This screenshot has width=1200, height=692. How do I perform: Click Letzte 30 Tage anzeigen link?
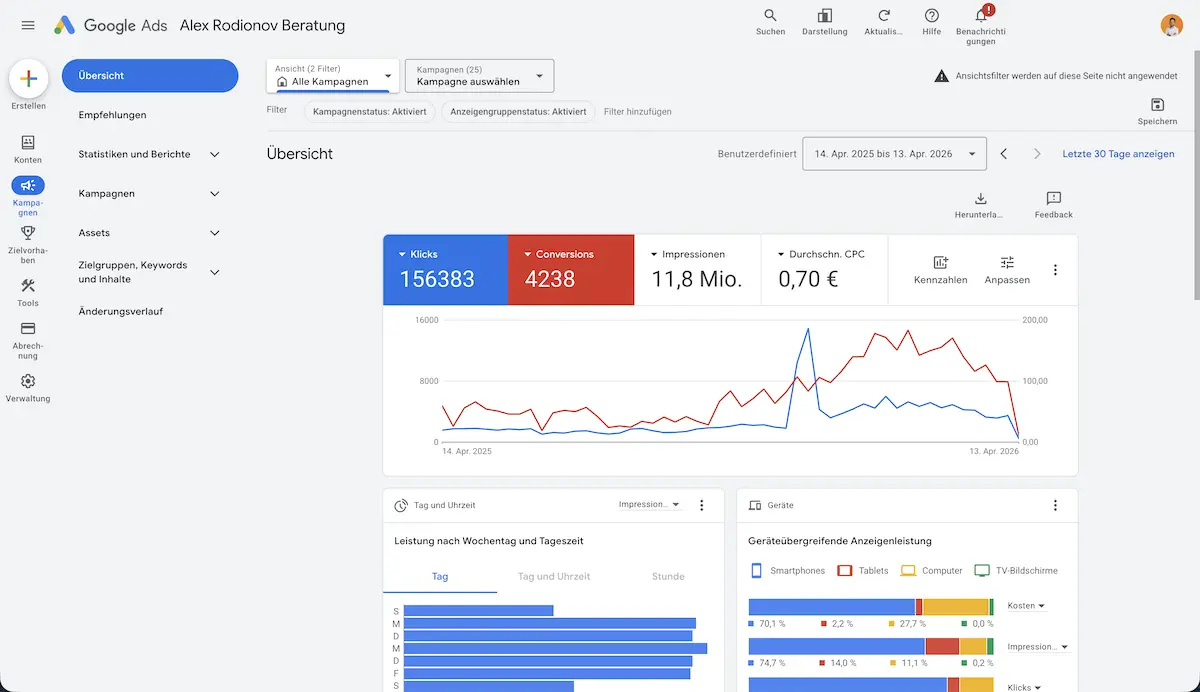[x=1118, y=154]
